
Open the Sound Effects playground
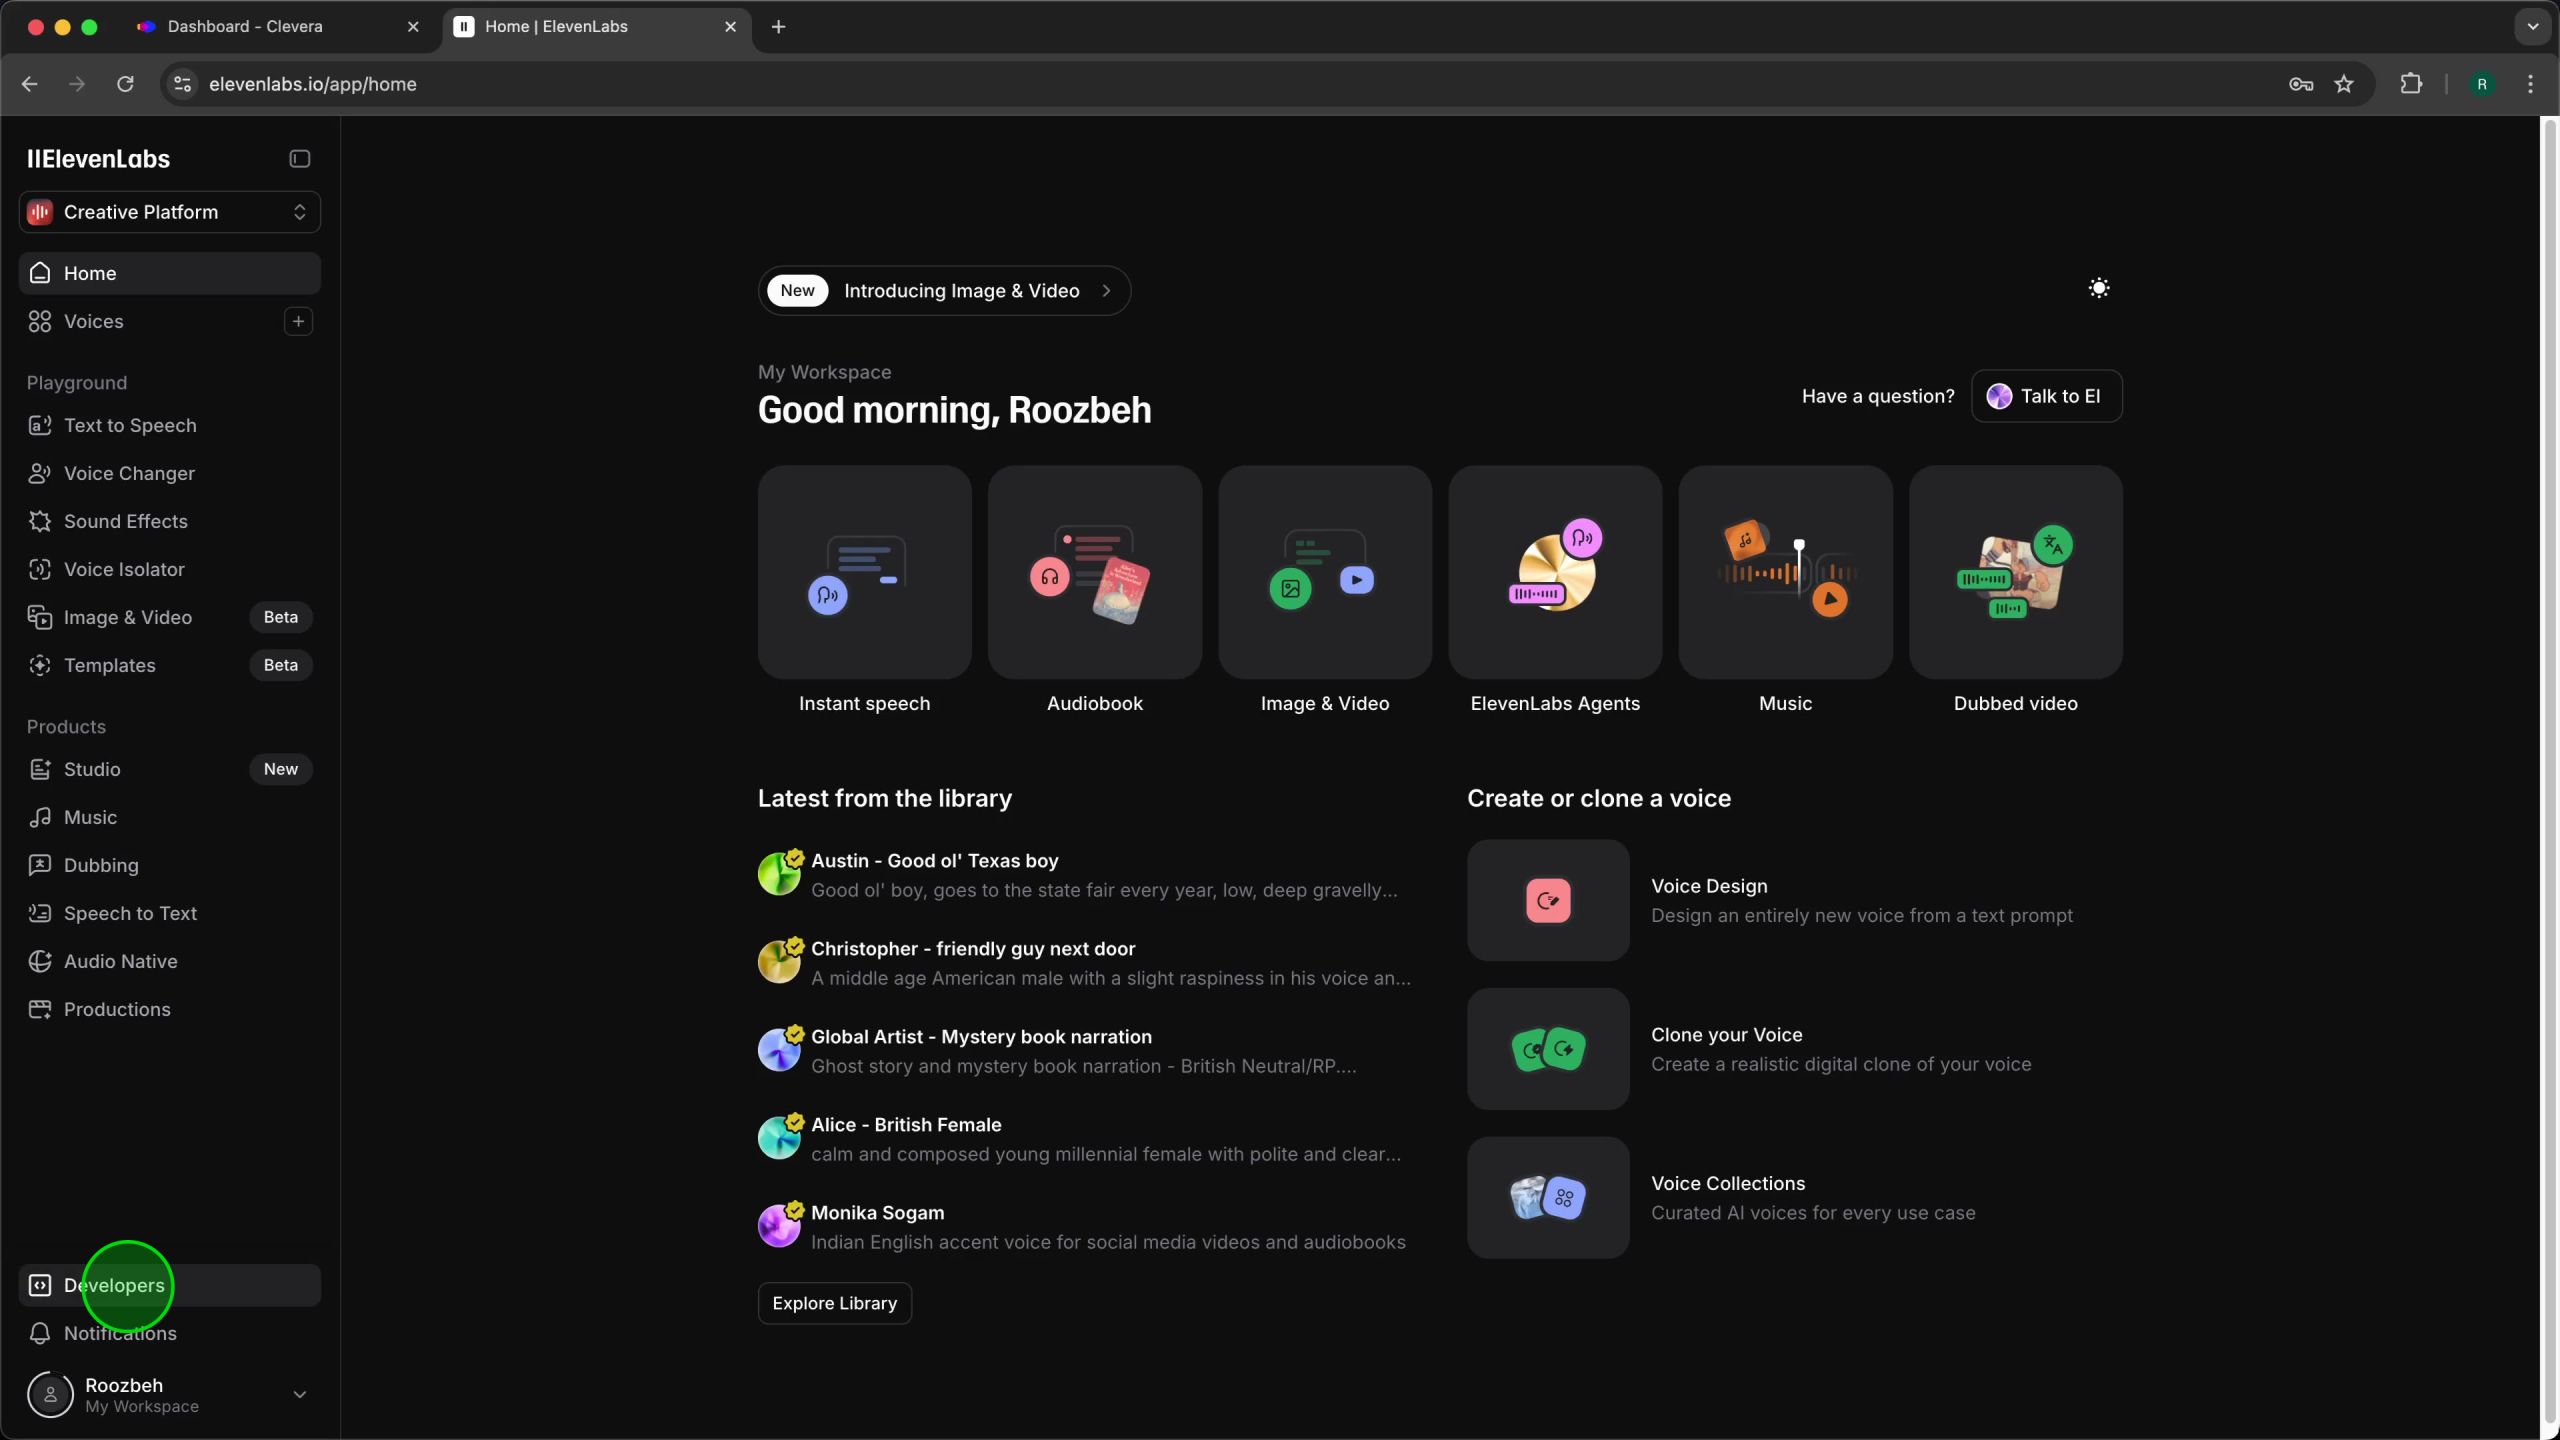tap(125, 521)
